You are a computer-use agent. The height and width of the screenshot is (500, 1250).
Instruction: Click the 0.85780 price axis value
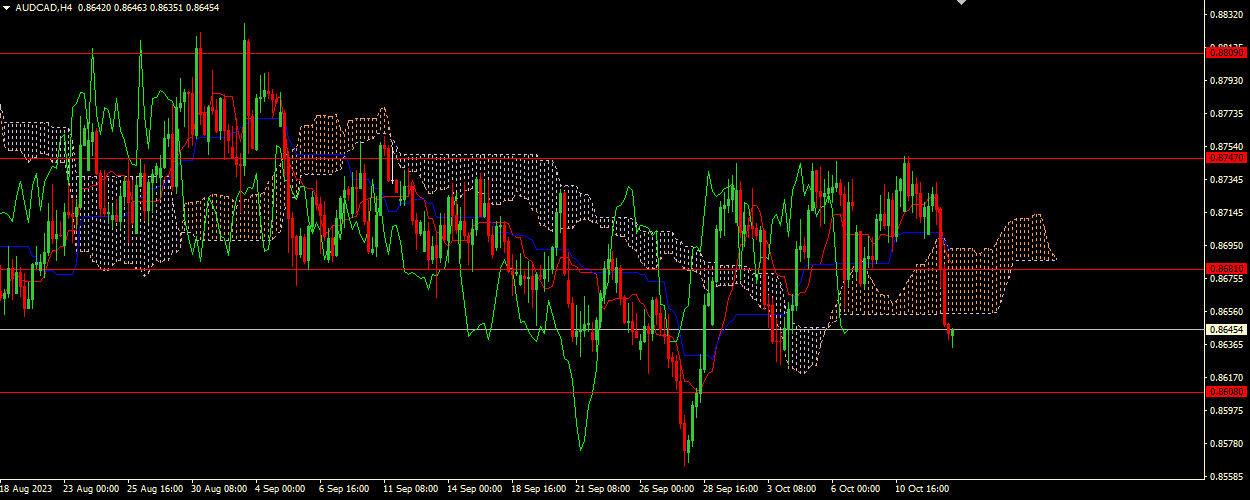[1227, 444]
